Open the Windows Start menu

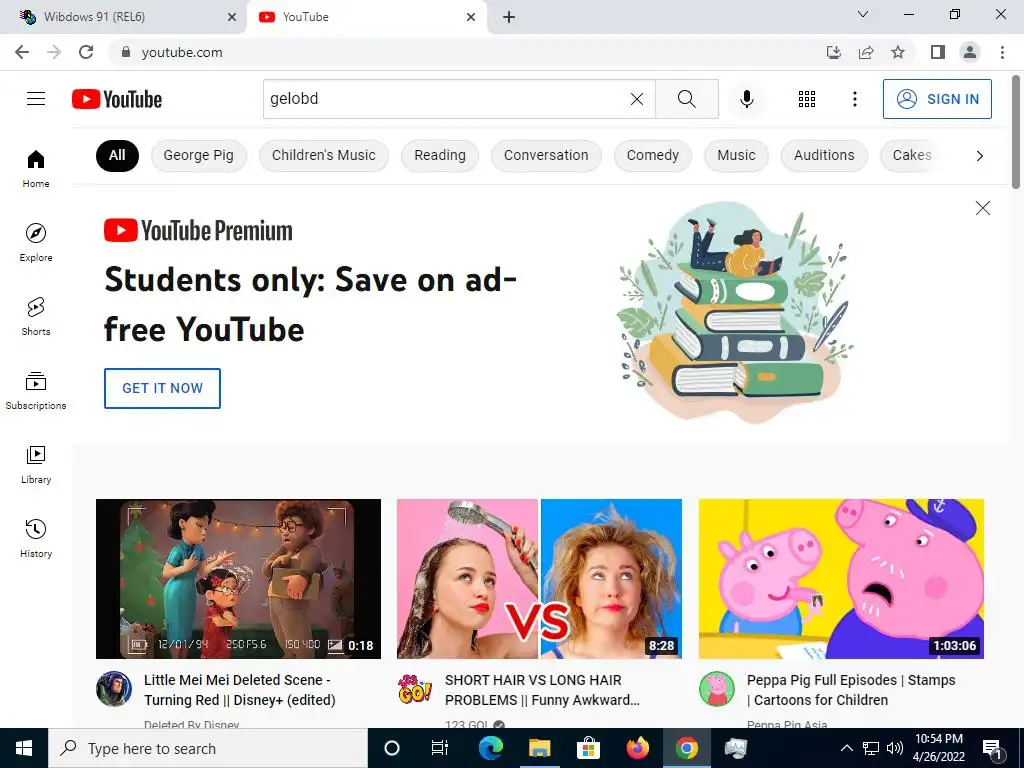24,748
